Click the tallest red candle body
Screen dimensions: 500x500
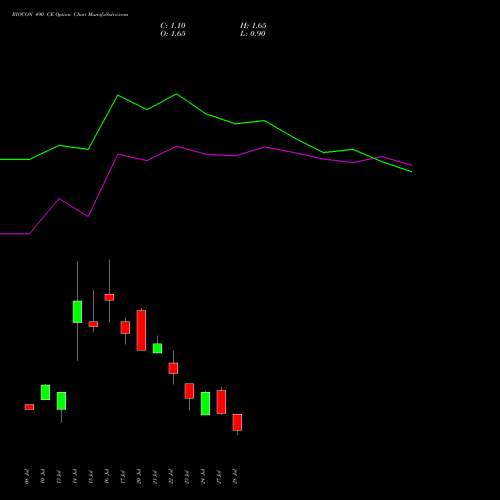(x=141, y=330)
